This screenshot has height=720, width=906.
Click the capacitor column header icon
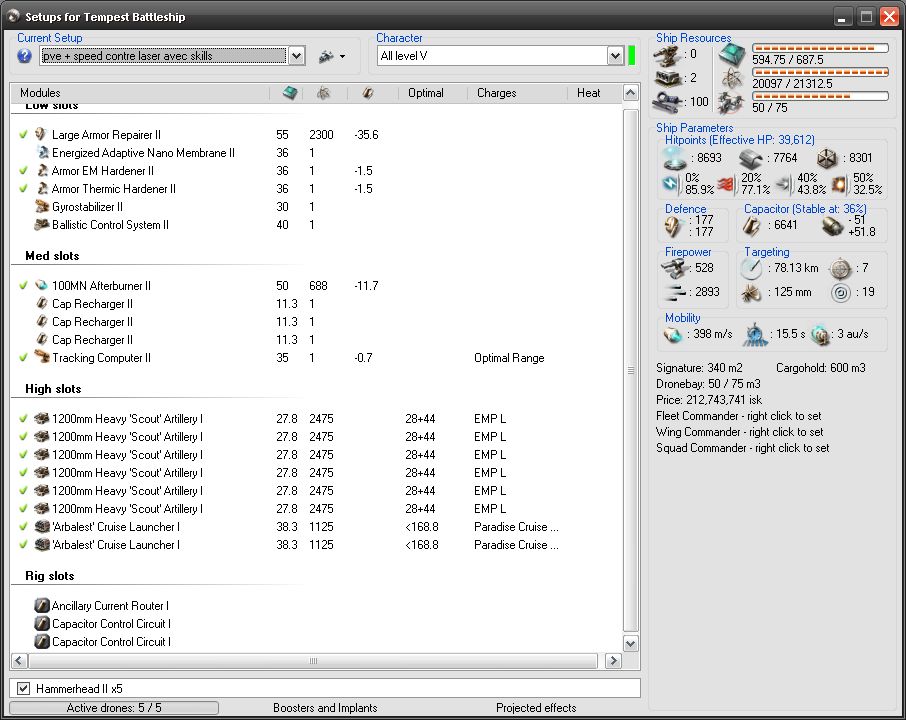tap(367, 93)
